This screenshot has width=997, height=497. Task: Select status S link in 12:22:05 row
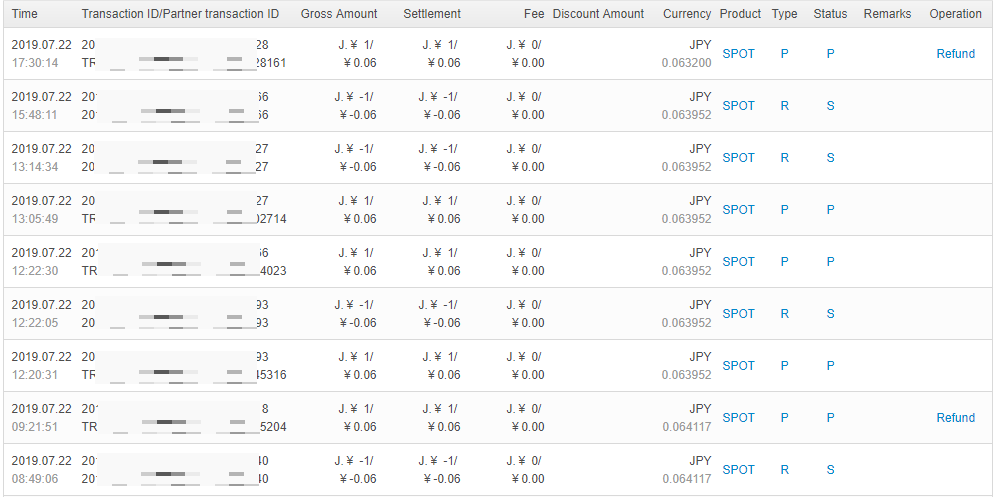click(x=830, y=314)
